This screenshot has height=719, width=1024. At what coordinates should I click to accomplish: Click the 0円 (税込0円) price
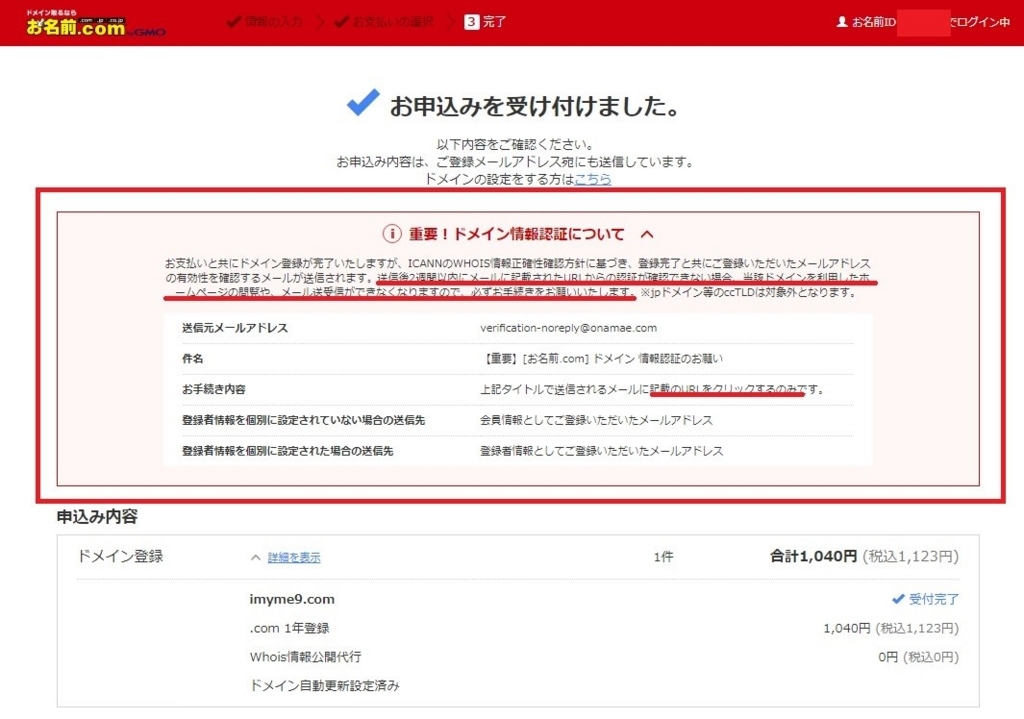[918, 657]
